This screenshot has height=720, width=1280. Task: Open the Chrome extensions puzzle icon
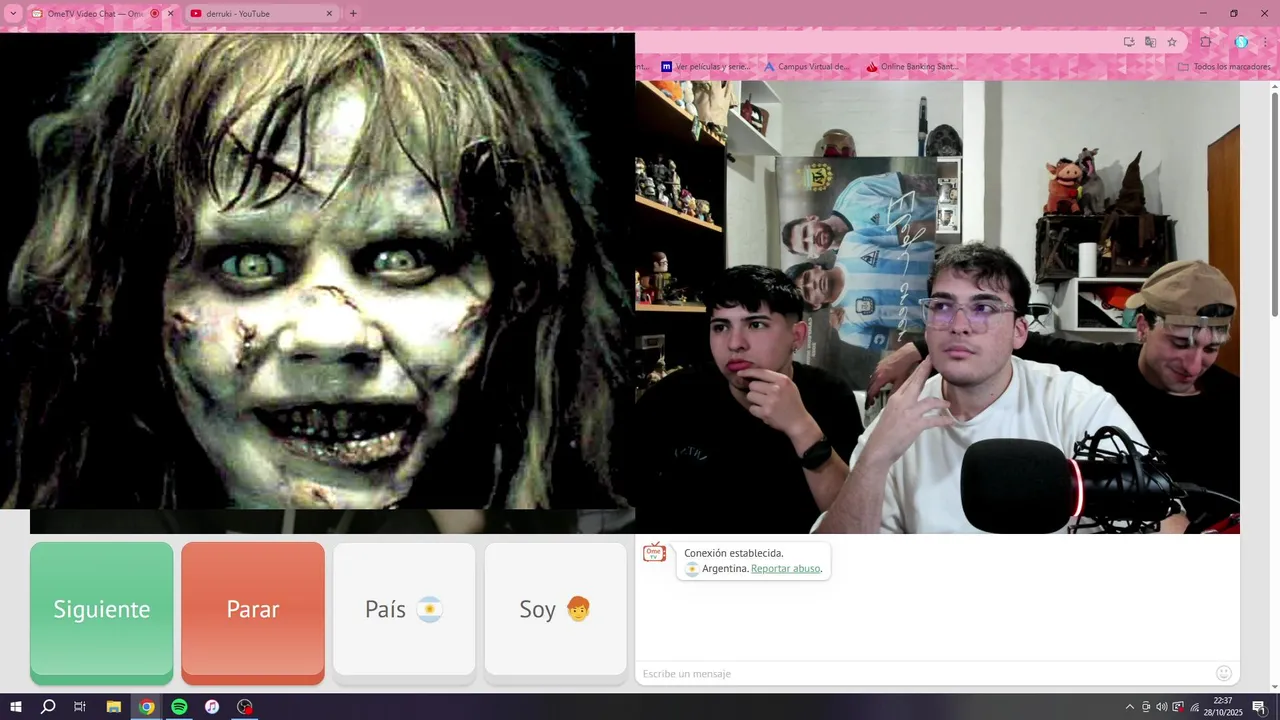tap(1206, 42)
